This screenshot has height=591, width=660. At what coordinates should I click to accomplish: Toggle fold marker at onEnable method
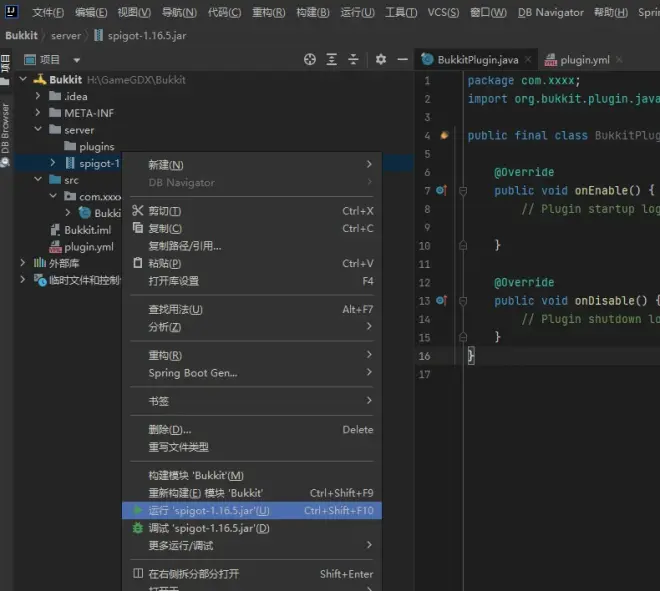(x=463, y=192)
